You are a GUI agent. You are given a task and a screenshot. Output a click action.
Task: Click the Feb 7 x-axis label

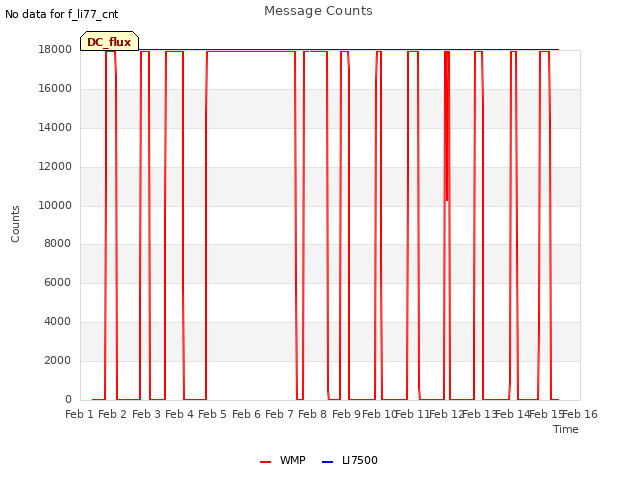[279, 414]
